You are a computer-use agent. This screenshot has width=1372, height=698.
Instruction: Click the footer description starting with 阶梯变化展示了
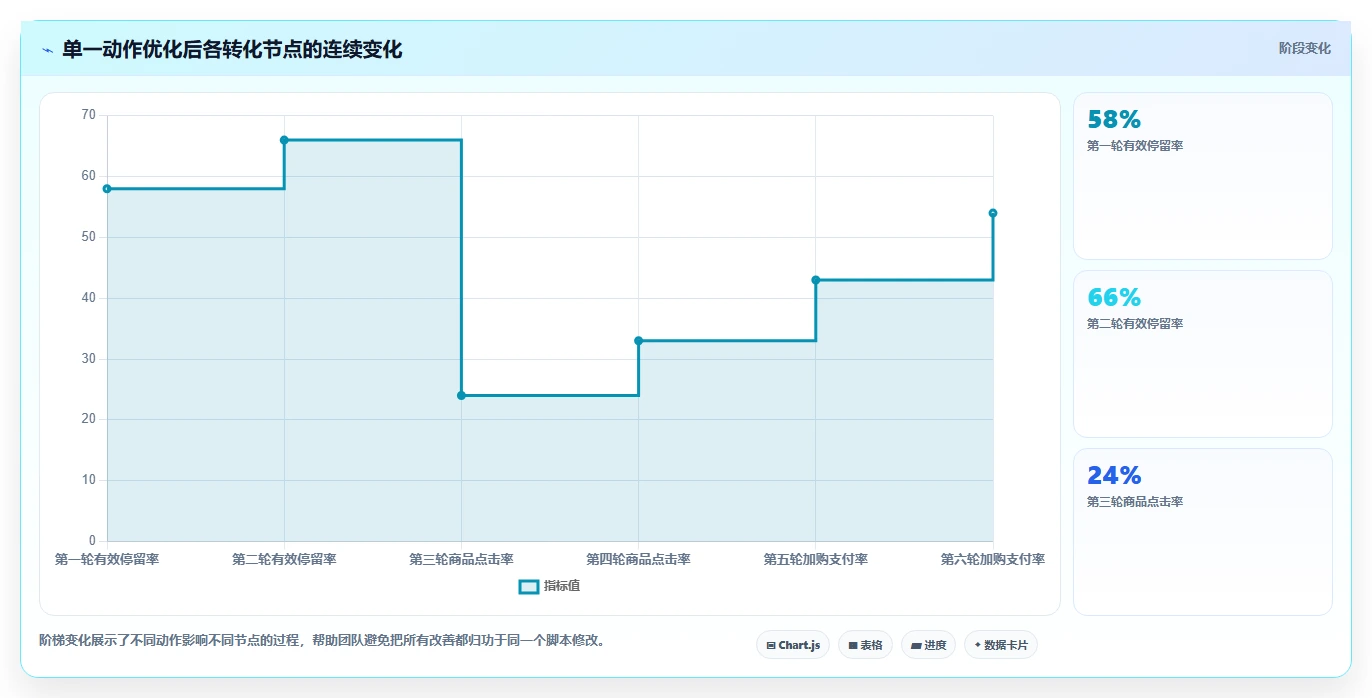322,640
